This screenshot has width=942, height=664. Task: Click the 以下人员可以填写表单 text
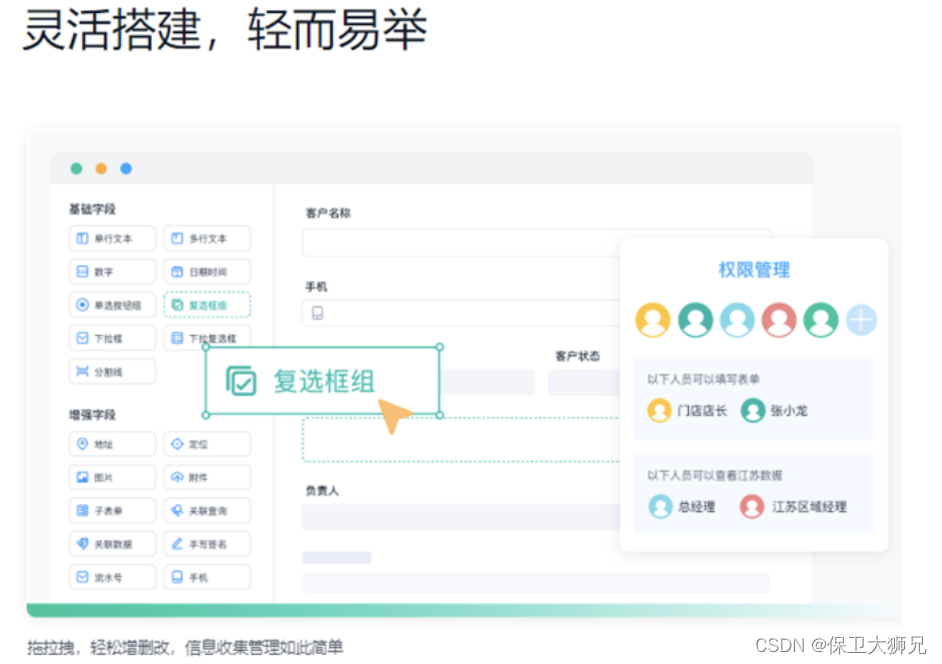(703, 379)
